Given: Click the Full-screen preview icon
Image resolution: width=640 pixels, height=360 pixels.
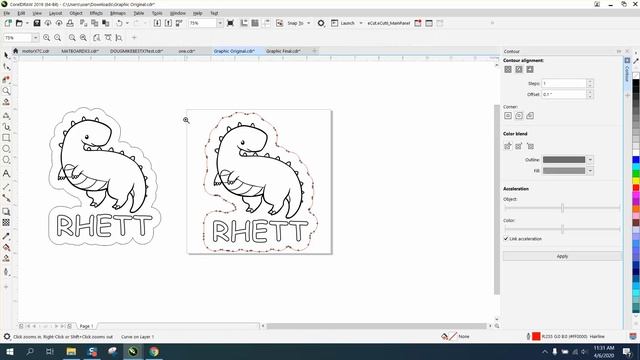Looking at the screenshot, I should tap(230, 23).
